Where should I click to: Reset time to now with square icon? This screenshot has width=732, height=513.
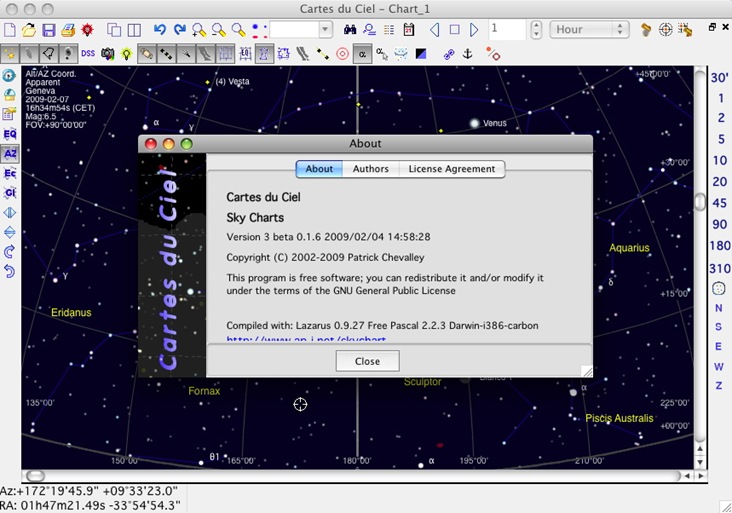pyautogui.click(x=454, y=30)
